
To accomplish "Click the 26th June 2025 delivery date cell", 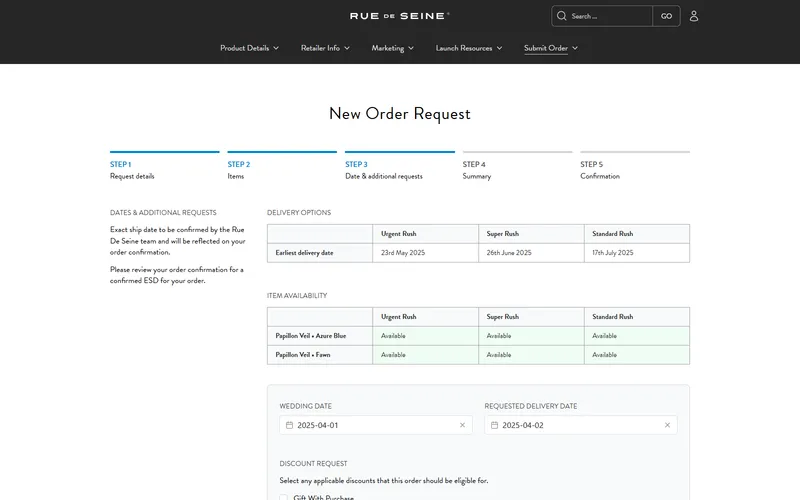I will pos(531,253).
